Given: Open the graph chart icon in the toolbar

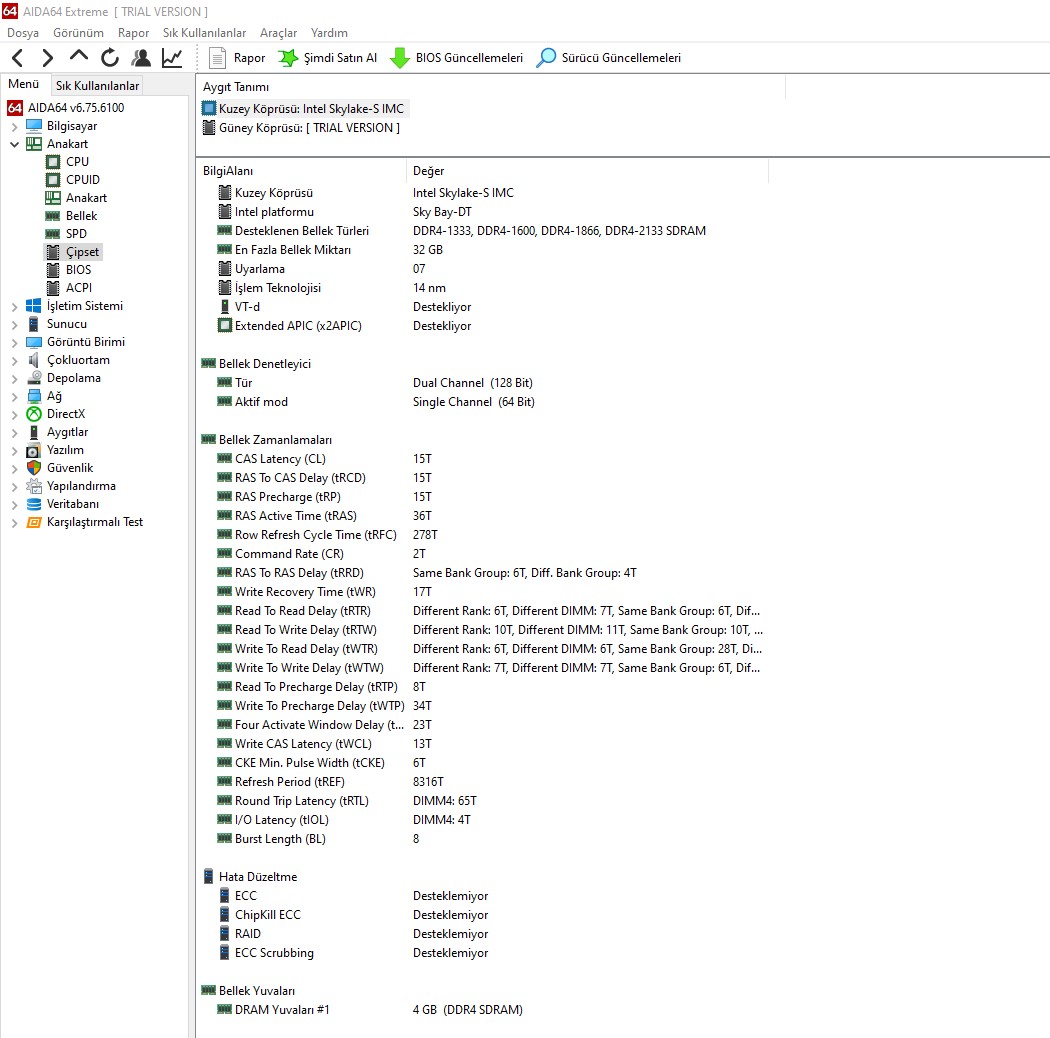Looking at the screenshot, I should (172, 58).
